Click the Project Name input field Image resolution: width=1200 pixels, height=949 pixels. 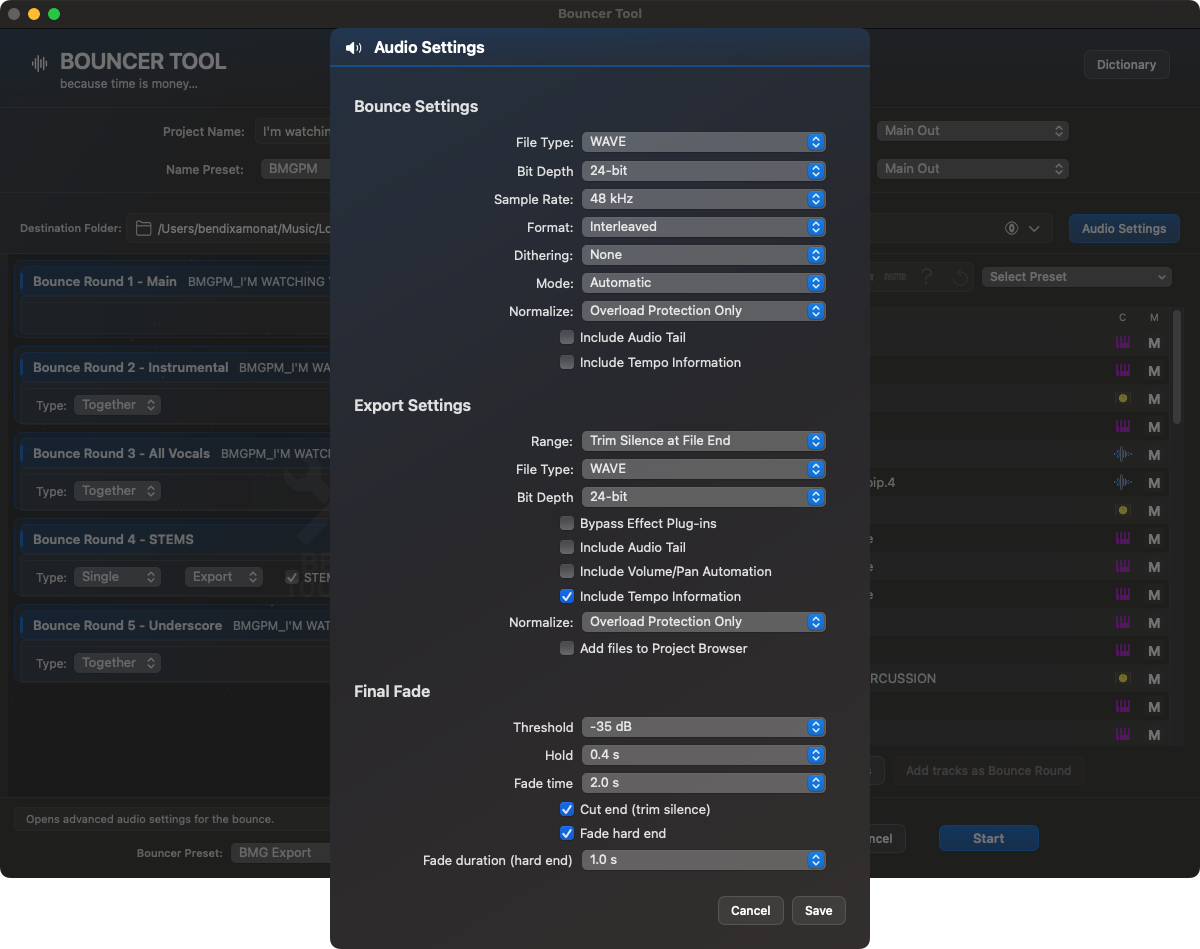tap(293, 132)
